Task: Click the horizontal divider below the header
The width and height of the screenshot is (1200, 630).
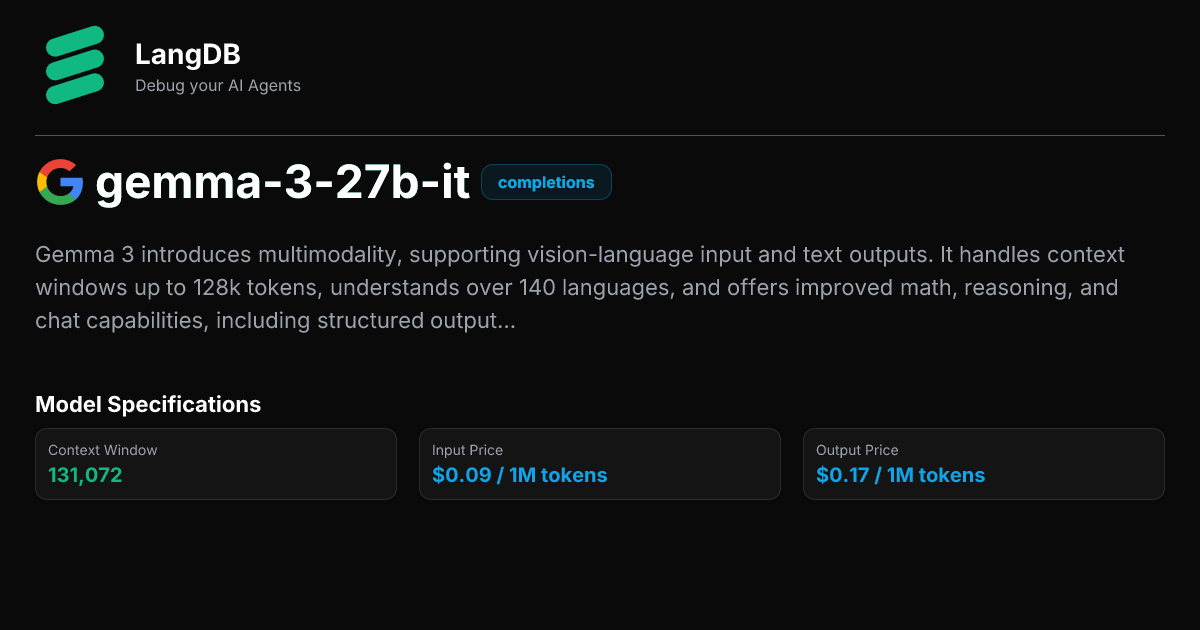Action: [600, 135]
